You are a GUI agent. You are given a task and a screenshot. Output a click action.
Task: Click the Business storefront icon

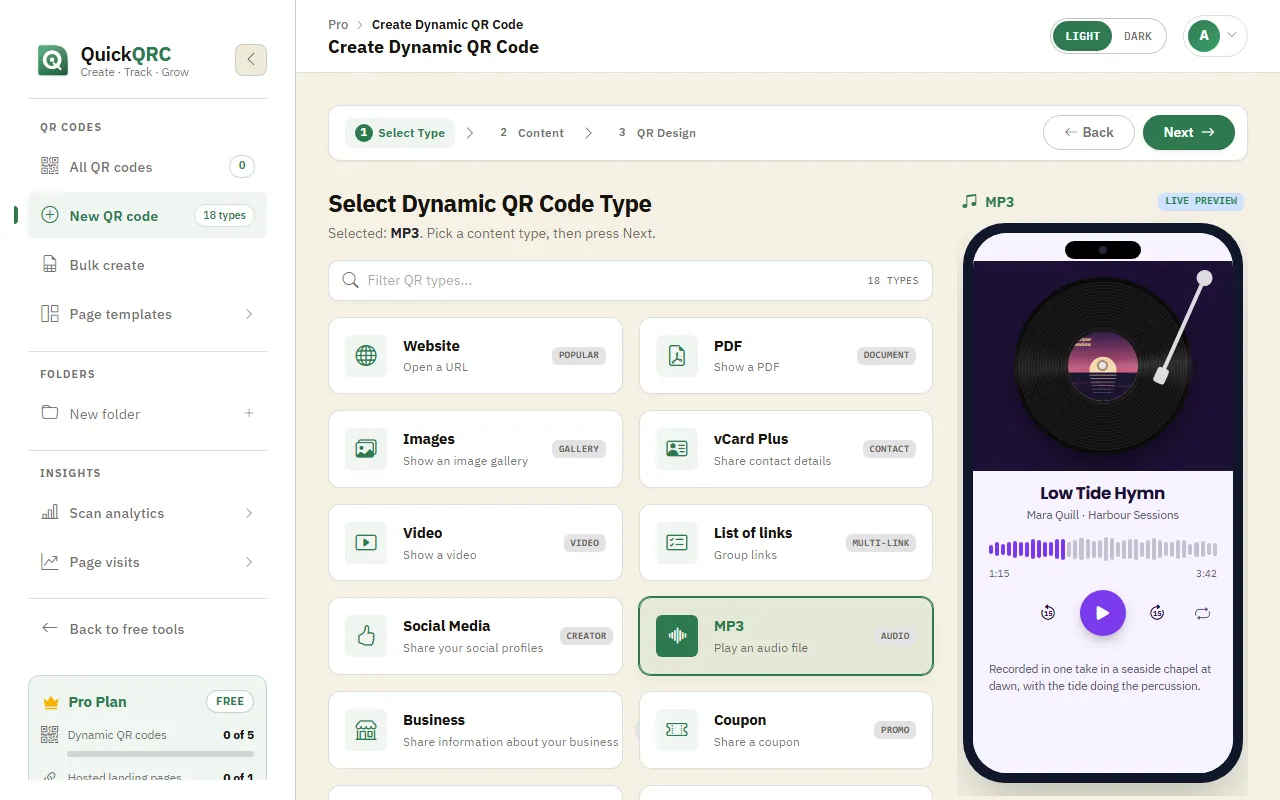[366, 730]
